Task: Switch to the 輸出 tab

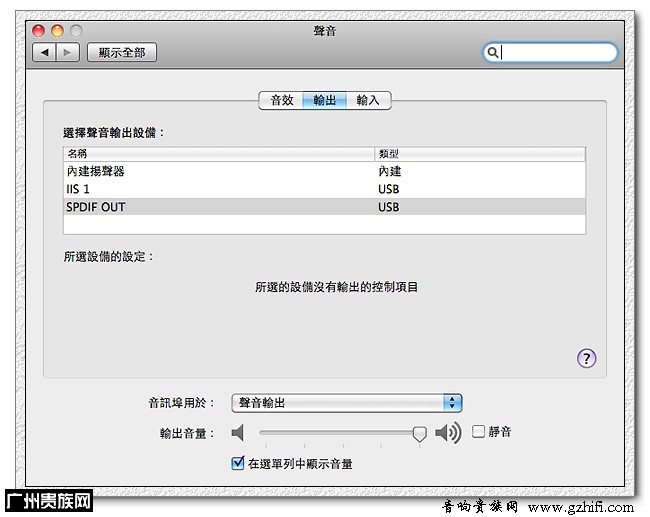Action: pyautogui.click(x=325, y=100)
